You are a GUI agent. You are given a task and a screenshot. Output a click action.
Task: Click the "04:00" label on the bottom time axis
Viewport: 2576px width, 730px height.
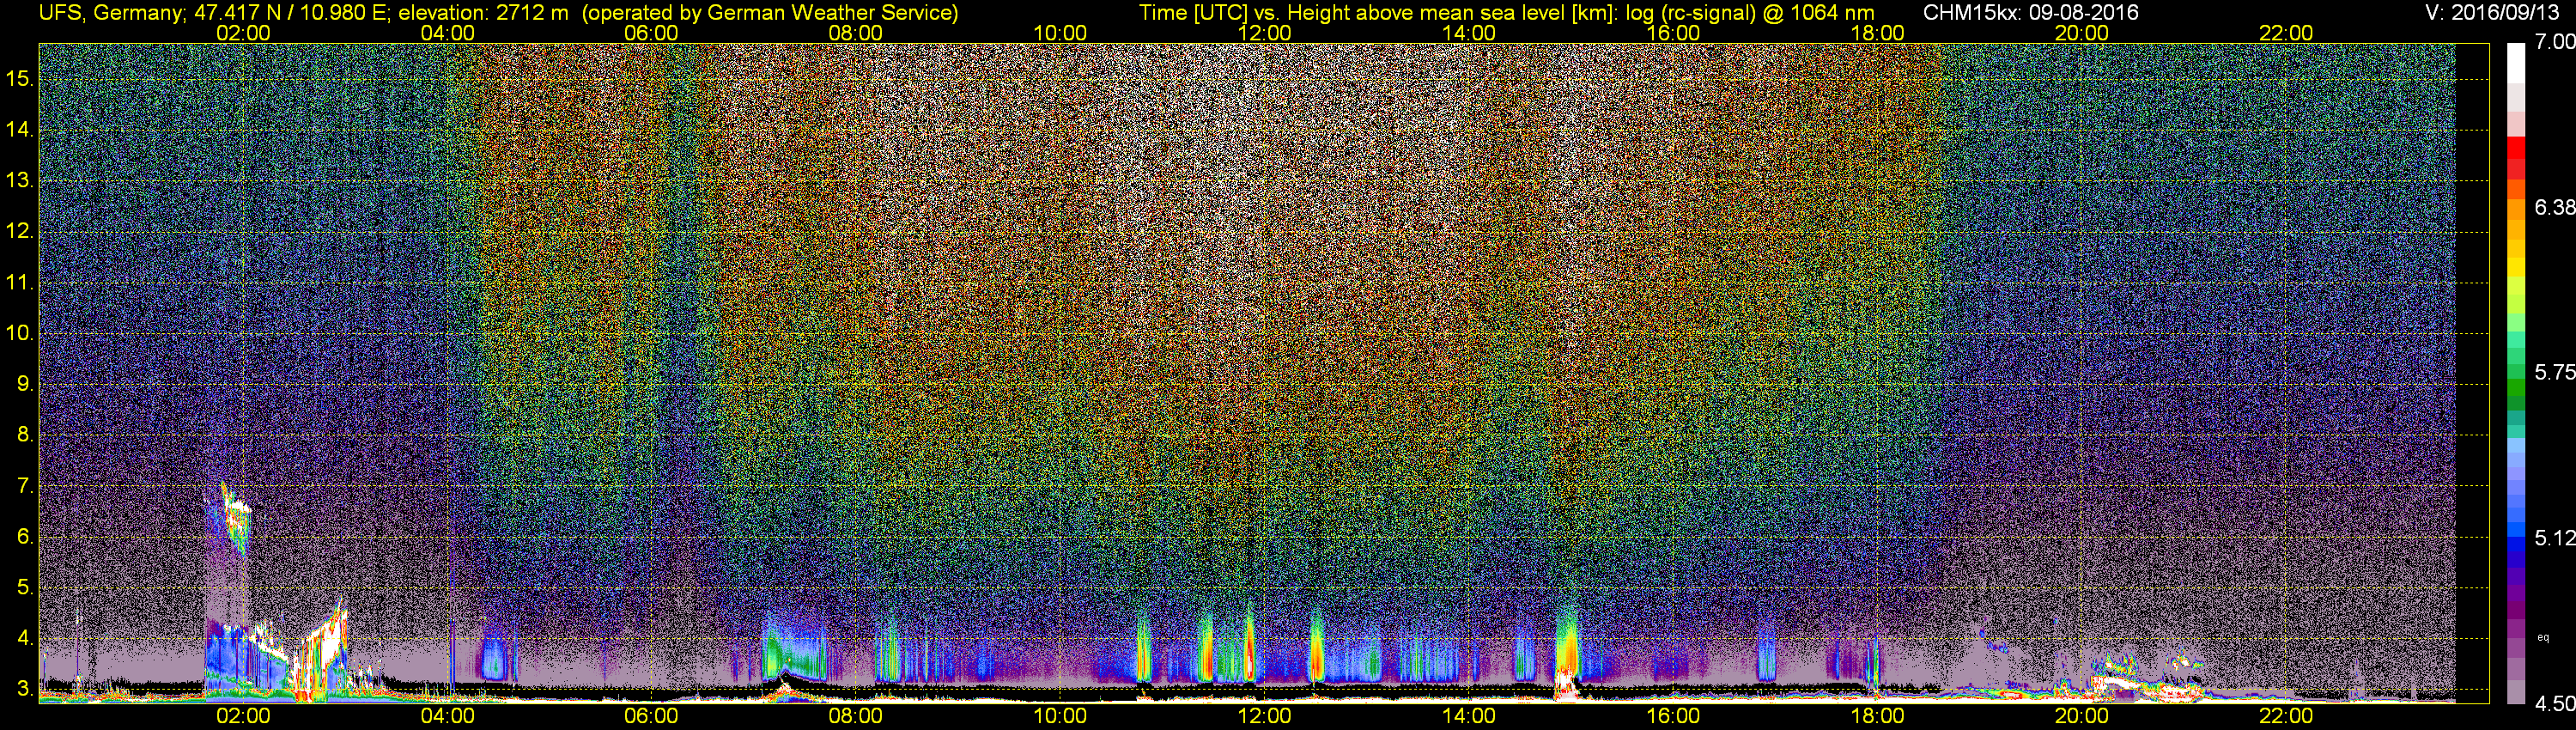click(x=447, y=716)
